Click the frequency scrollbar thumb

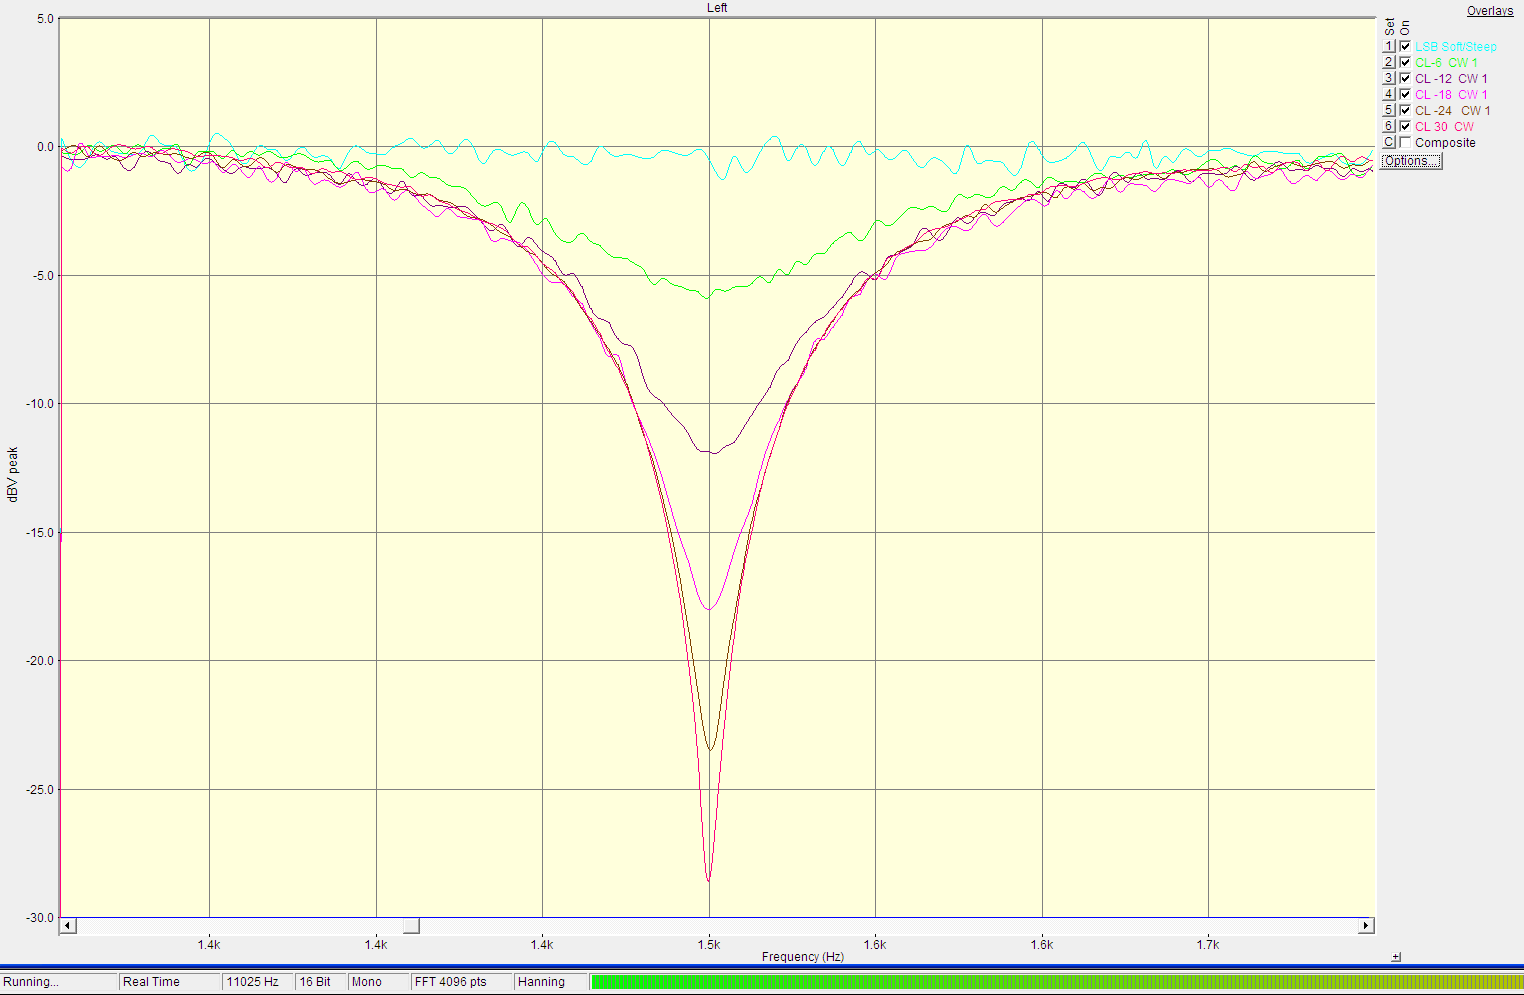pos(411,926)
